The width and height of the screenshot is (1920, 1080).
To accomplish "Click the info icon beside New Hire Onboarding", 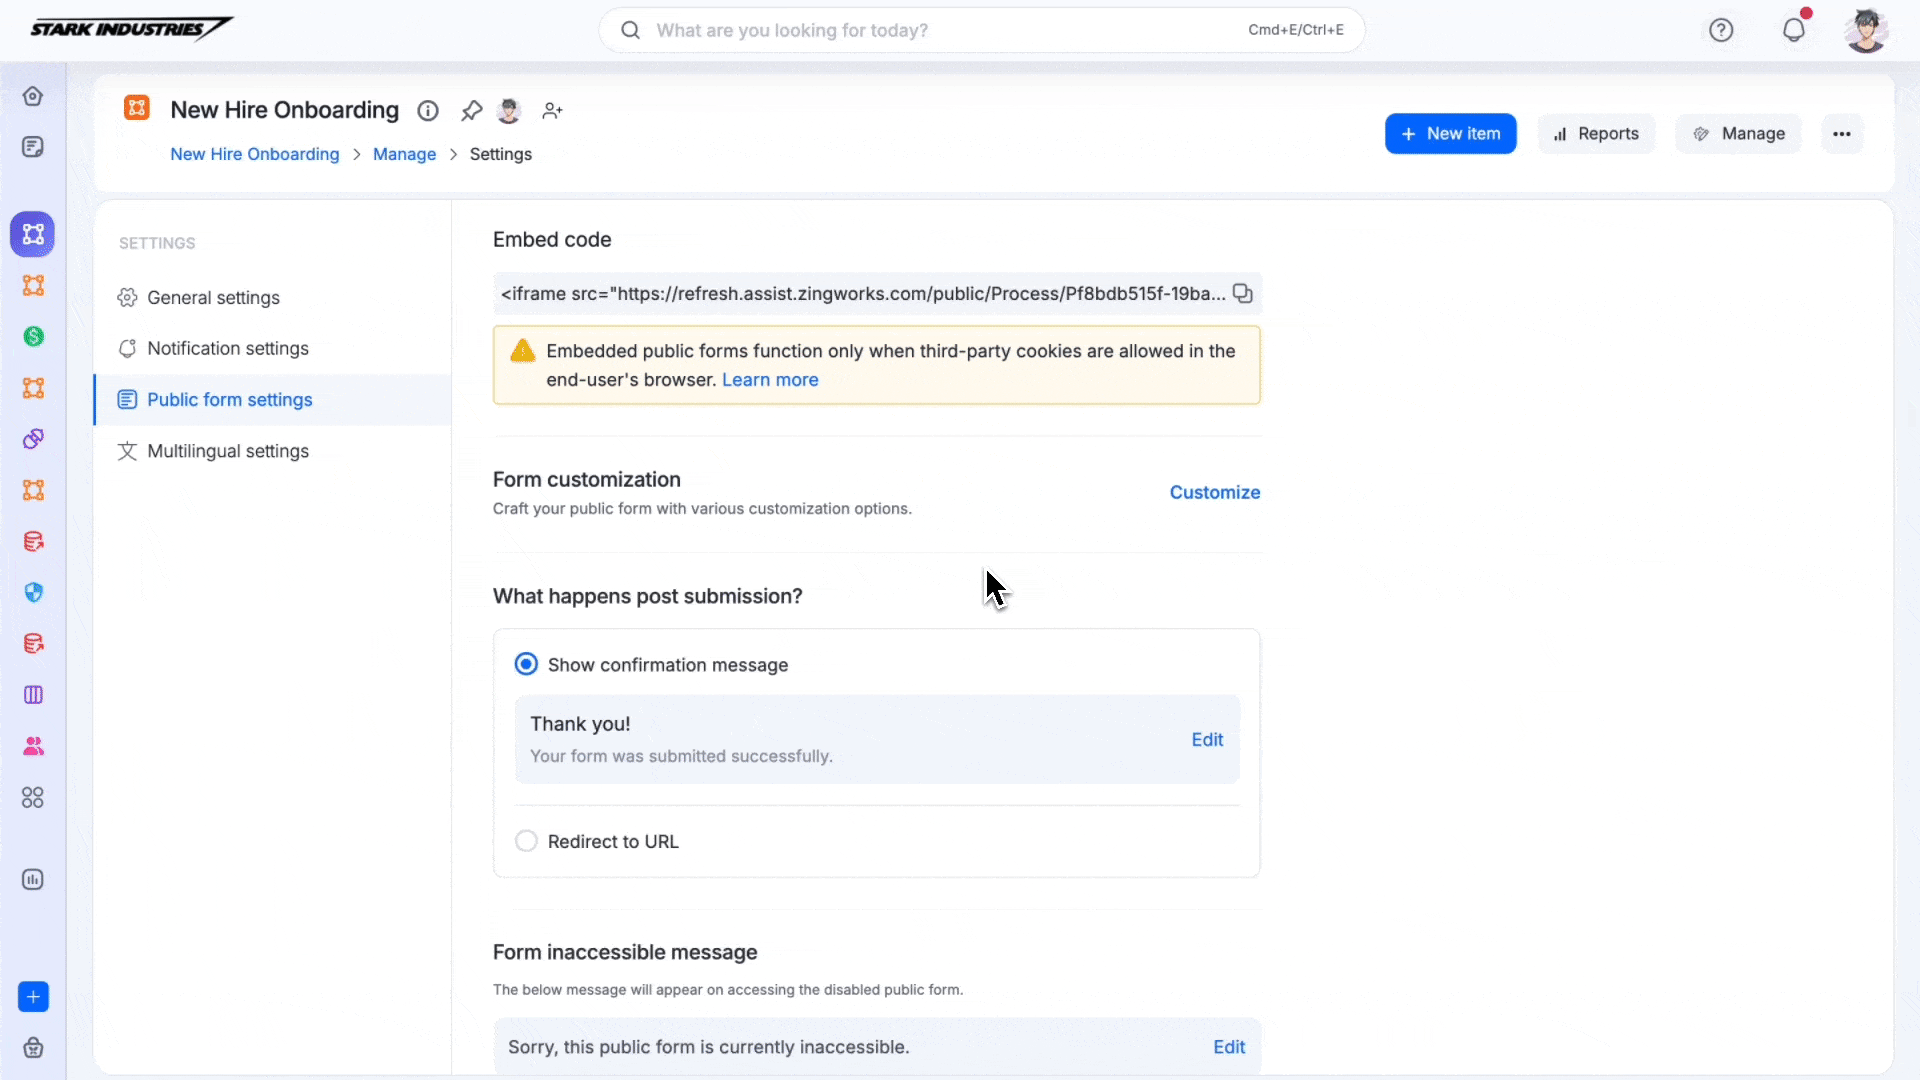I will (428, 111).
